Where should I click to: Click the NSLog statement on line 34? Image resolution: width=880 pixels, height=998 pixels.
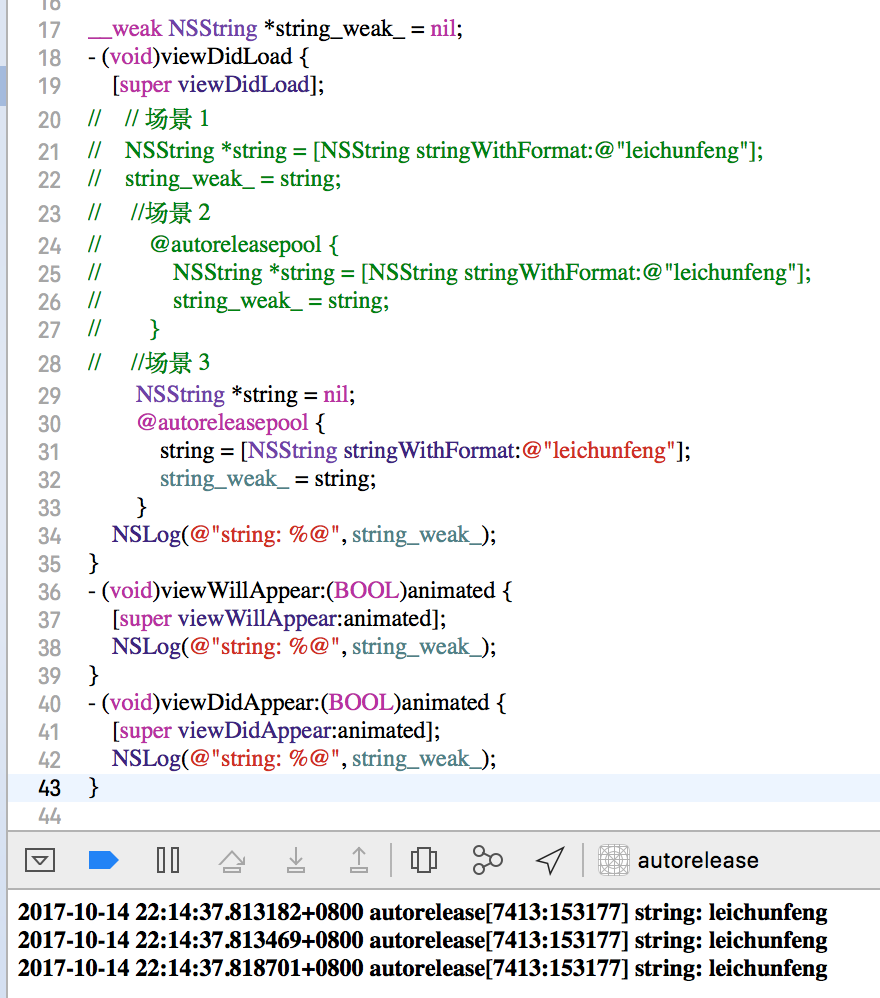tap(304, 535)
